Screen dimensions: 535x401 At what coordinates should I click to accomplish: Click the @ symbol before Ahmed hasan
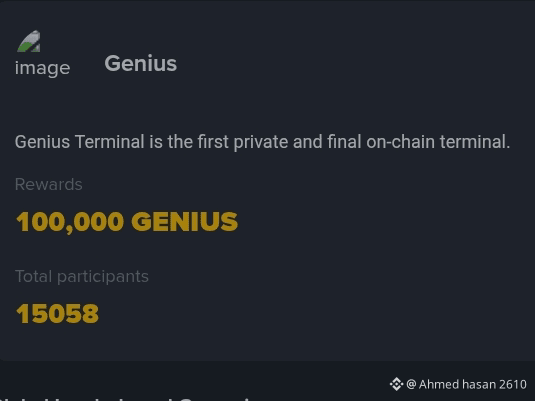click(411, 384)
